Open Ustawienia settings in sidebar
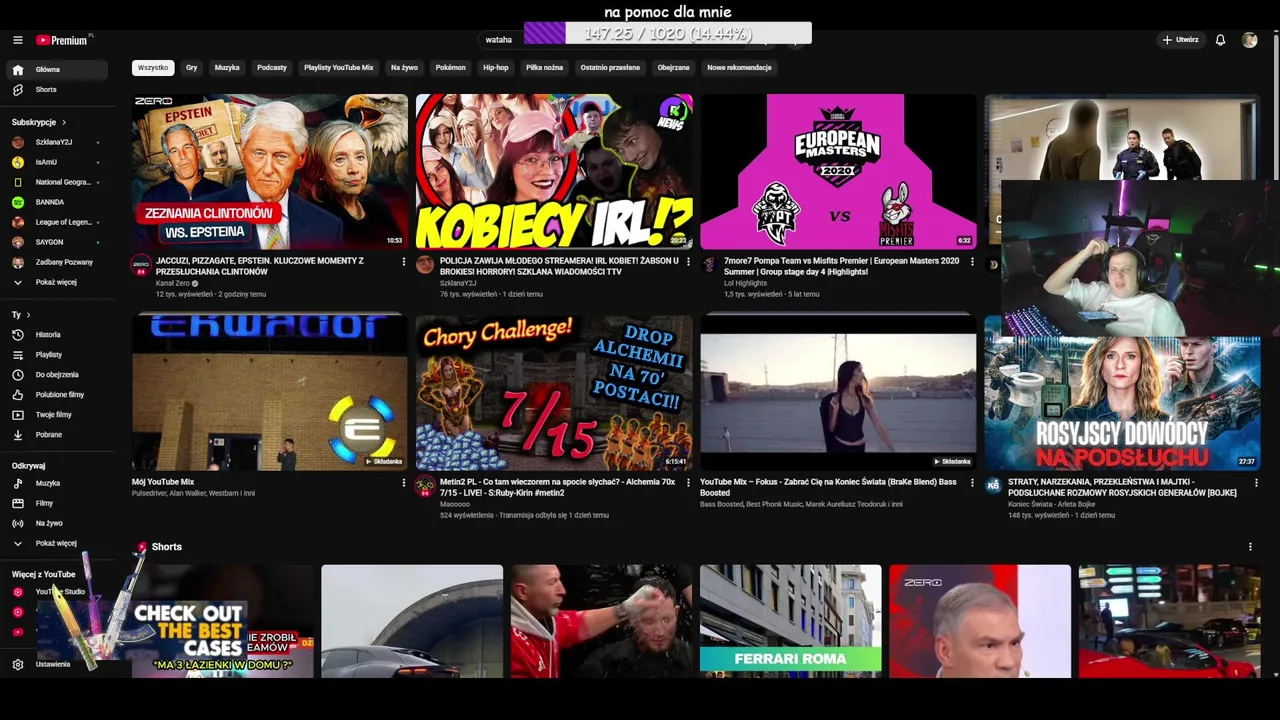Screen dimensions: 1280x720 click(58, 664)
